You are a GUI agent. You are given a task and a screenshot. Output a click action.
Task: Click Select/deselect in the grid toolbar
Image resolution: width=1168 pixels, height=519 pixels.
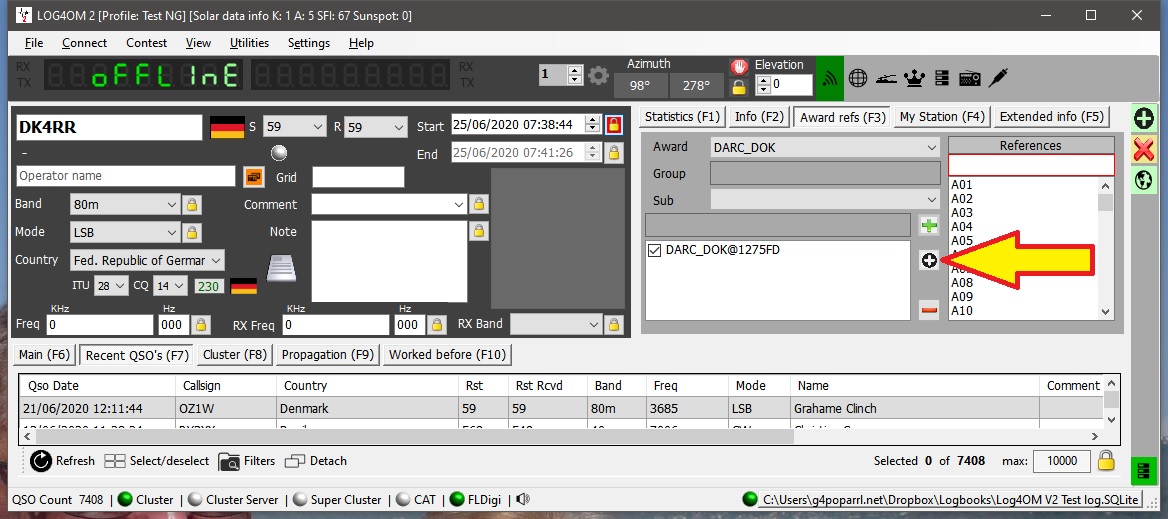(156, 461)
